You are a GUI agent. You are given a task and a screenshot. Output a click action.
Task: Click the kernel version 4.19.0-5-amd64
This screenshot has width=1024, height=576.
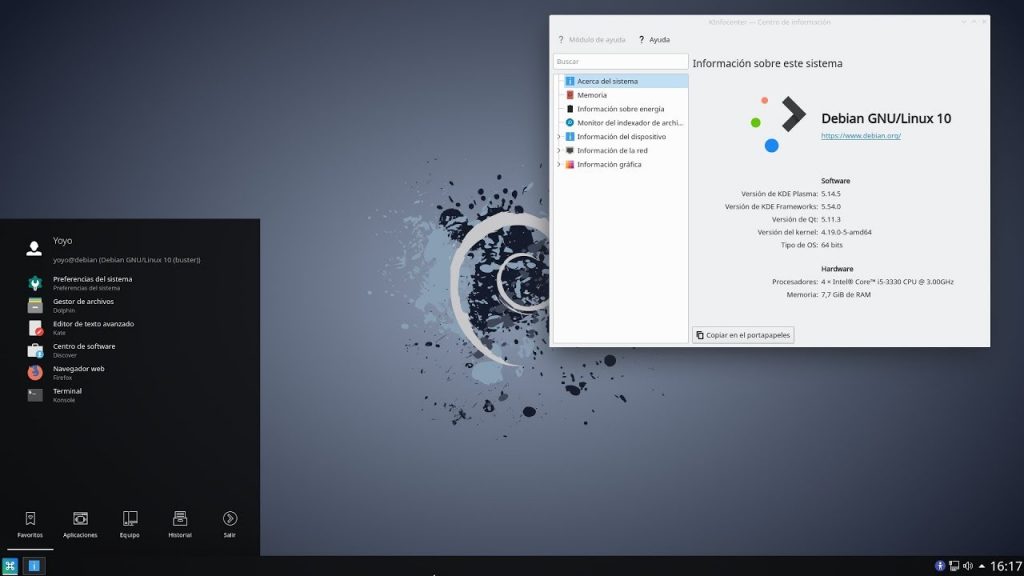(846, 232)
